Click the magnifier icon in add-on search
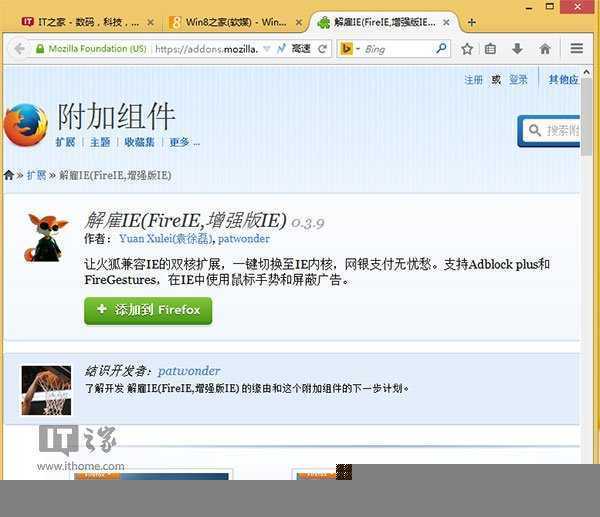 tap(534, 130)
